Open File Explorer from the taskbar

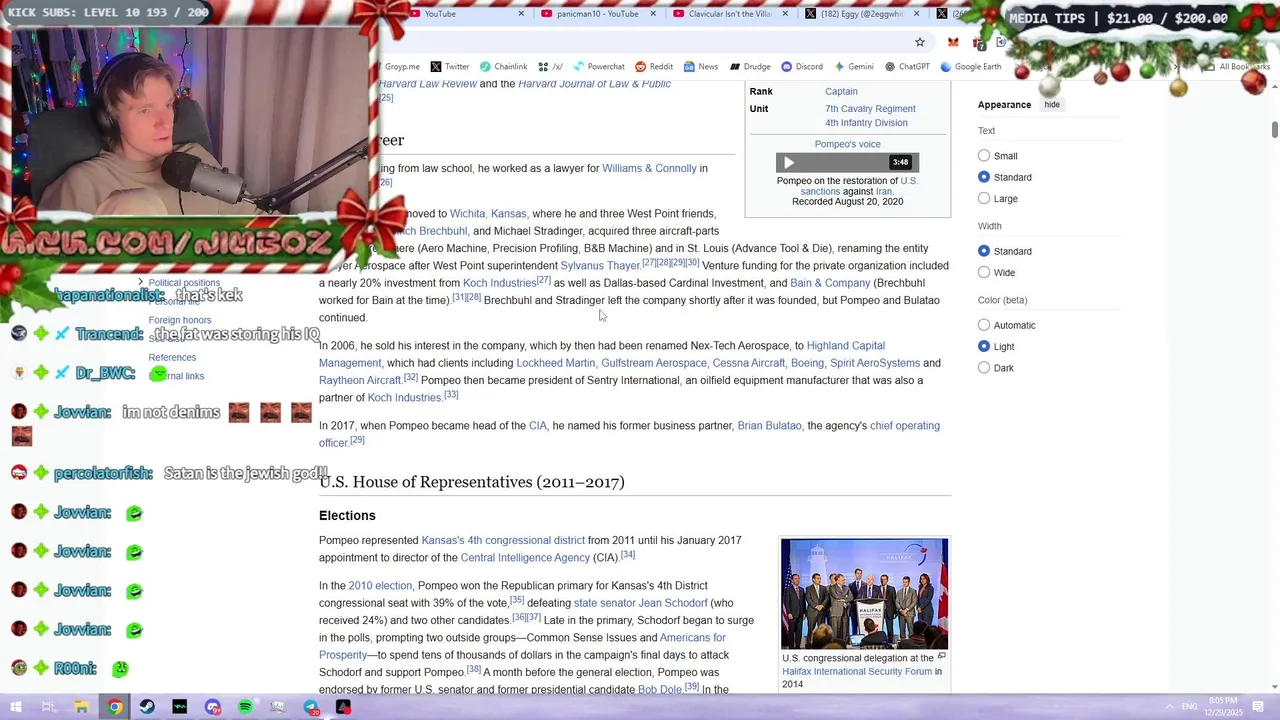pyautogui.click(x=82, y=707)
